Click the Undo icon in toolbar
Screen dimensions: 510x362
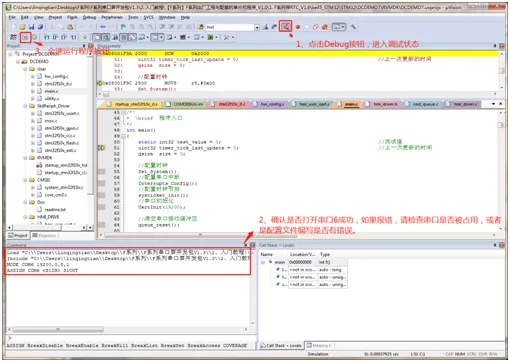(82, 27)
